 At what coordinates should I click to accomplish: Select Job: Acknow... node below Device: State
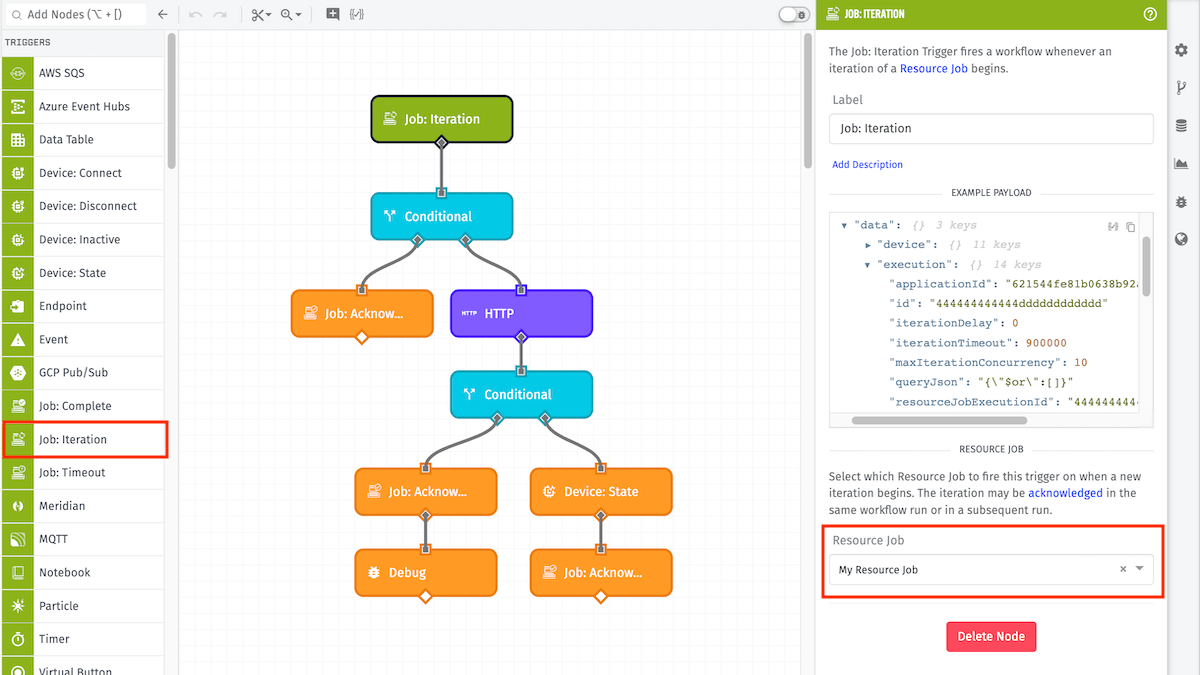[x=601, y=572]
